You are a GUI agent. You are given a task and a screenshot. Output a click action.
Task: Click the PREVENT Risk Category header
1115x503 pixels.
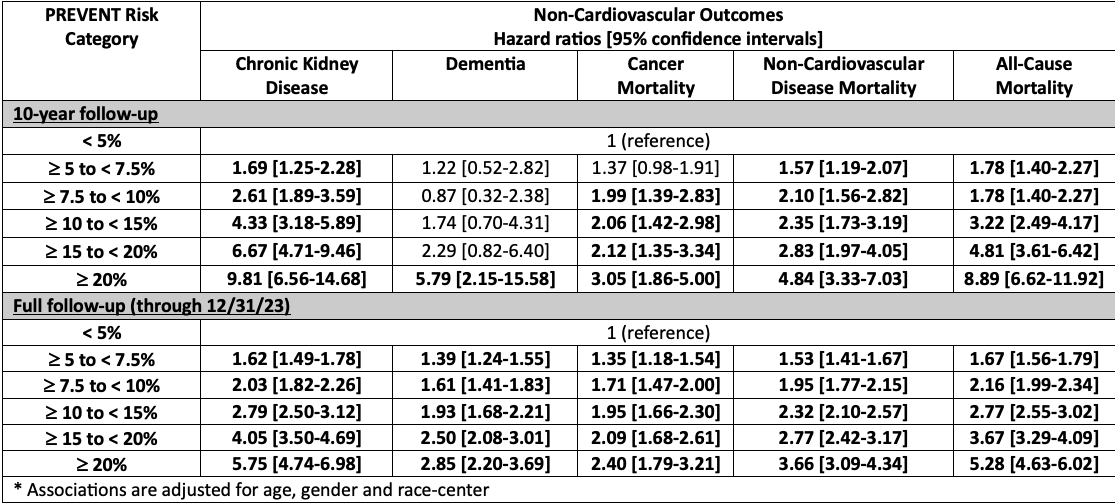tap(101, 28)
